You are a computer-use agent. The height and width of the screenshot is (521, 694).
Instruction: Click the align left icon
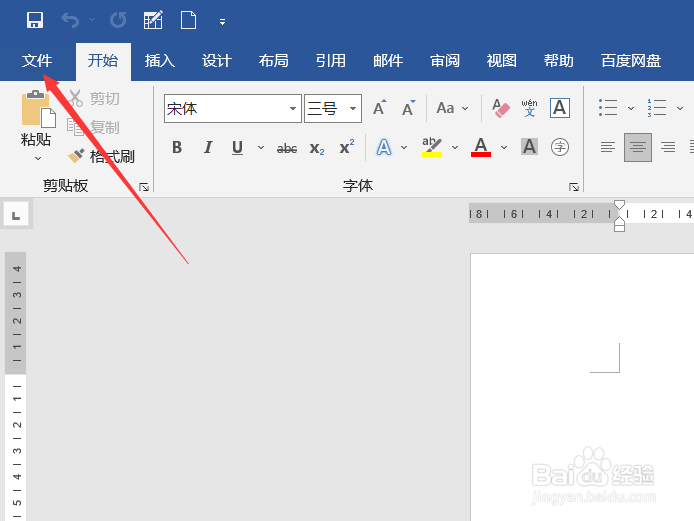[608, 147]
